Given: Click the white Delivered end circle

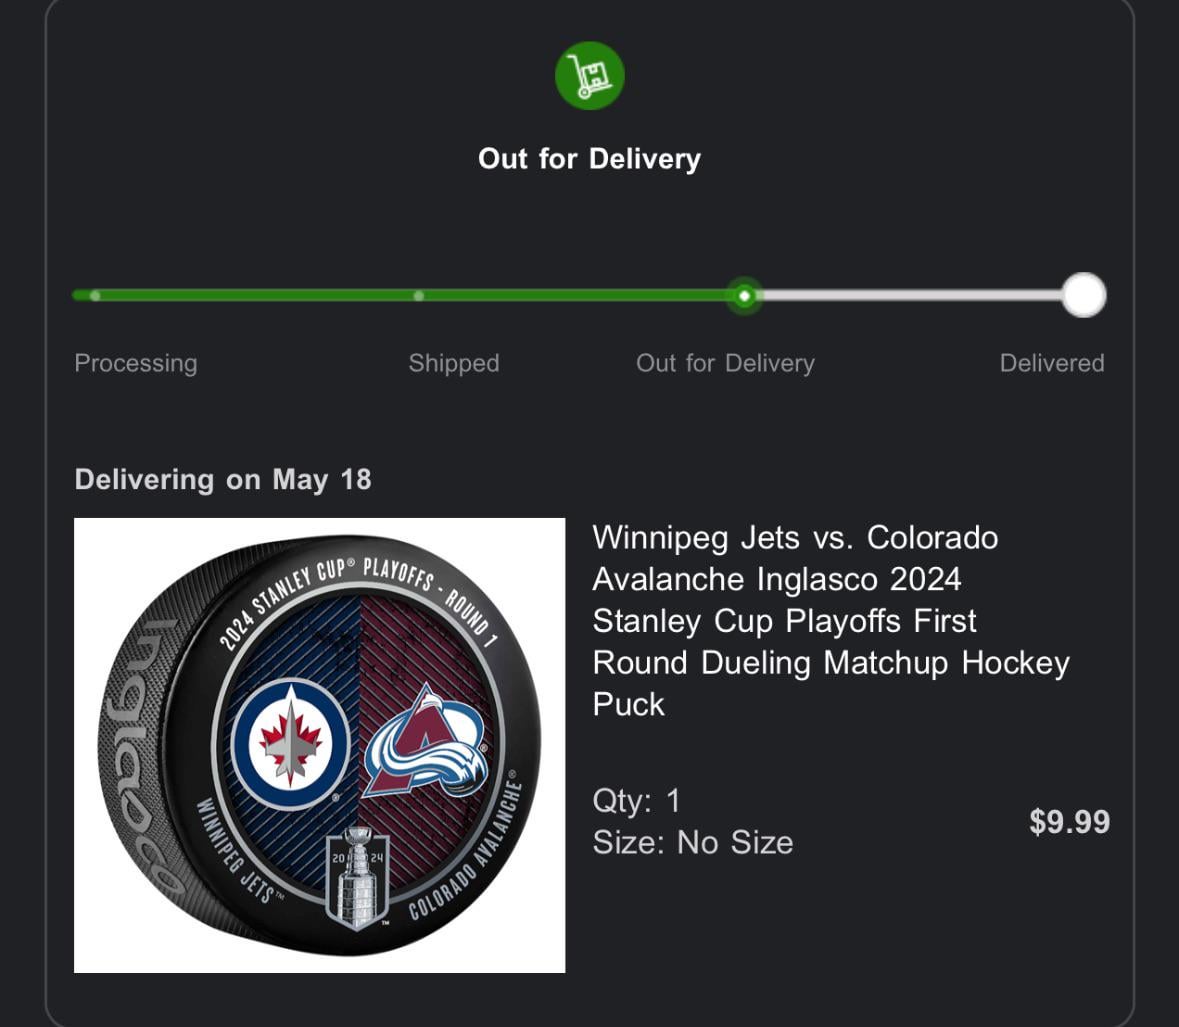Looking at the screenshot, I should pos(1083,296).
